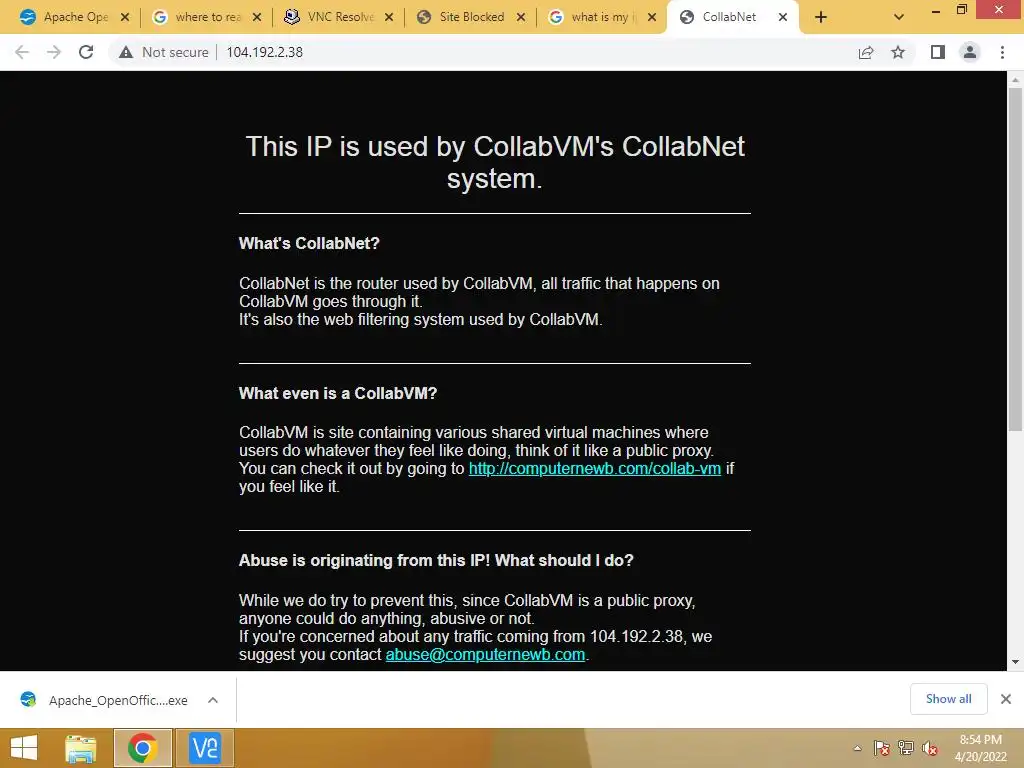Expand the download item options chevron
The height and width of the screenshot is (768, 1024).
pyautogui.click(x=213, y=700)
